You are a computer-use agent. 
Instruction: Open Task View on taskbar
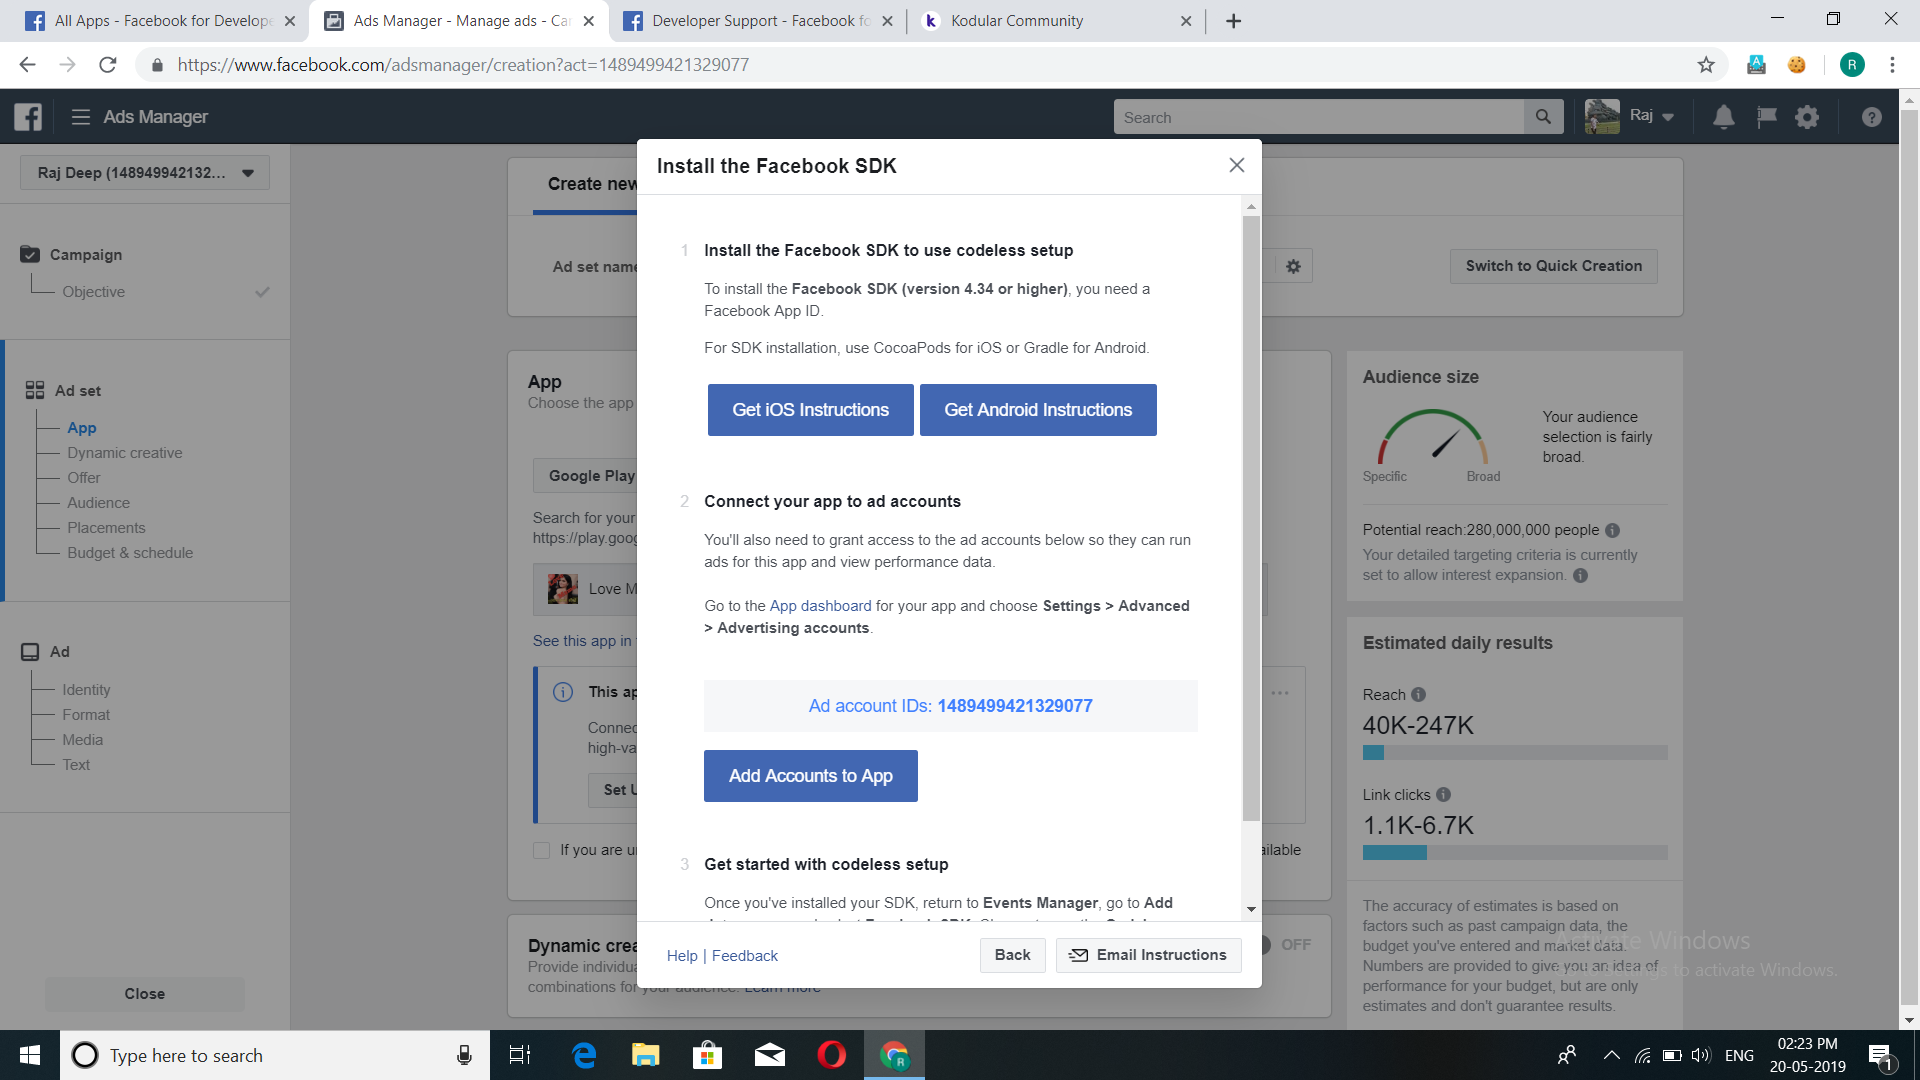coord(520,1055)
